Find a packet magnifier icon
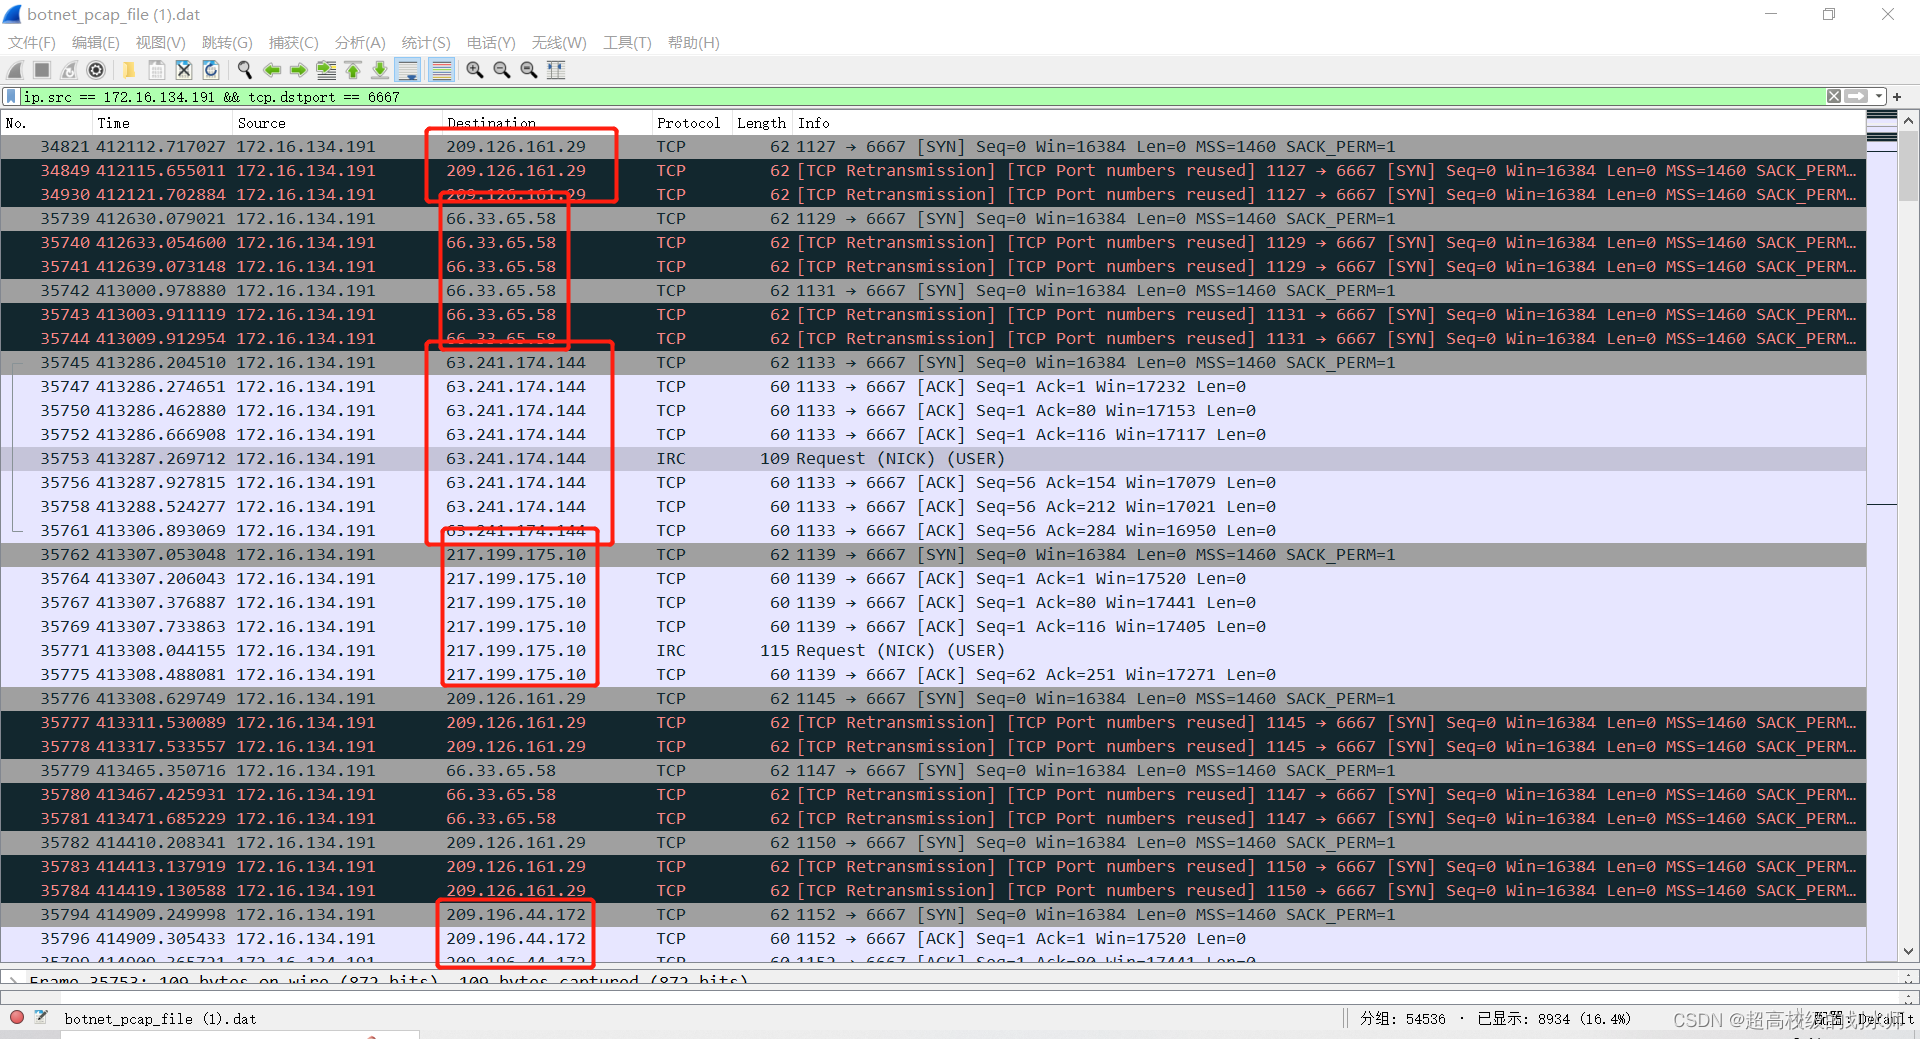 click(244, 70)
